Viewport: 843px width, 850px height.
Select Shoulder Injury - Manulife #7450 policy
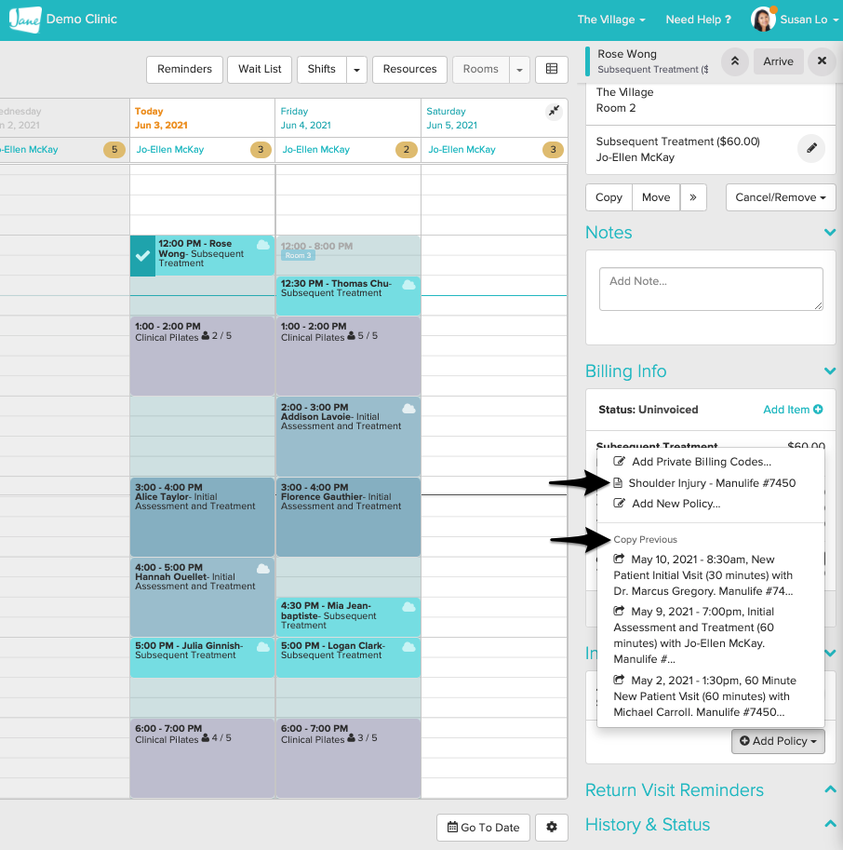click(x=711, y=483)
